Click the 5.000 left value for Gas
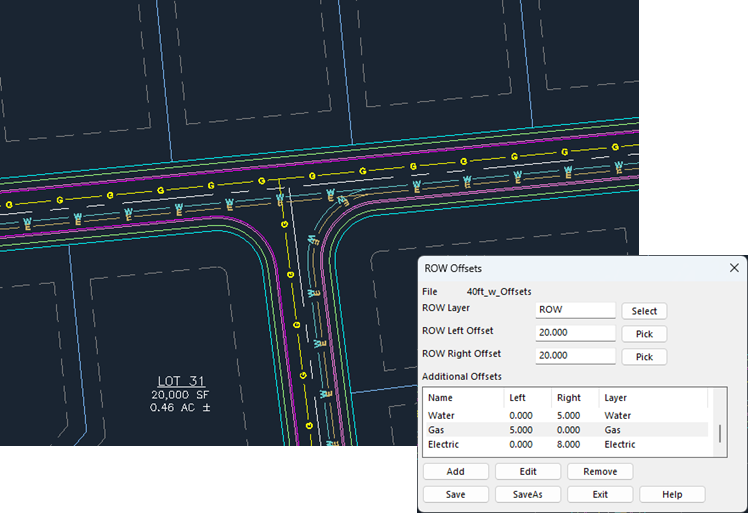The height and width of the screenshot is (513, 748). [521, 430]
